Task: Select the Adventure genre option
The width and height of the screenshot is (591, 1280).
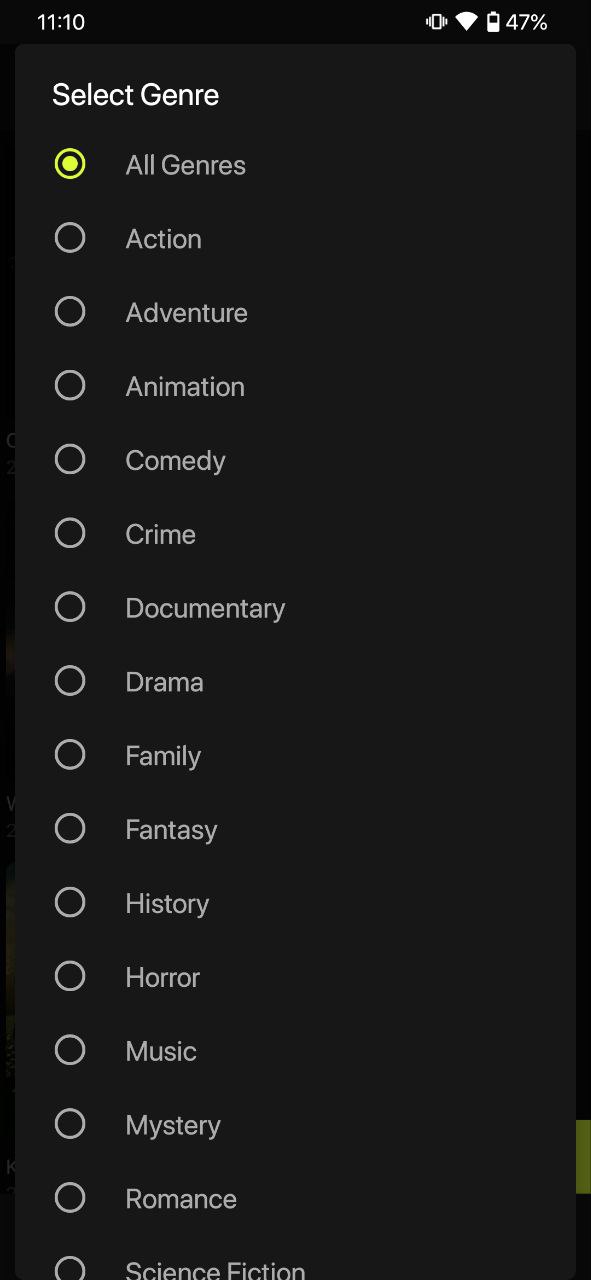Action: click(70, 311)
